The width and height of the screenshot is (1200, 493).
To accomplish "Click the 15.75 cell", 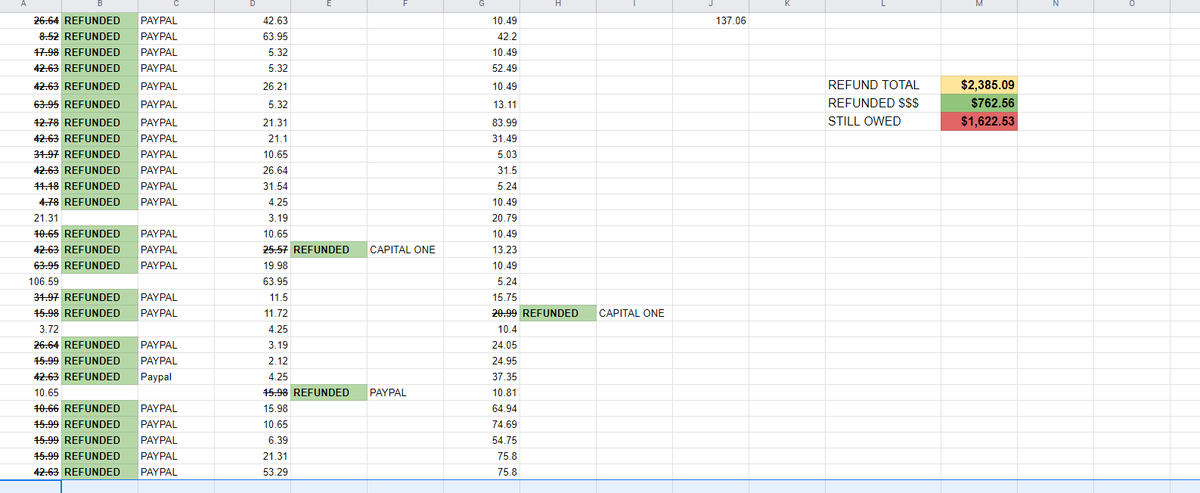I will pos(481,297).
